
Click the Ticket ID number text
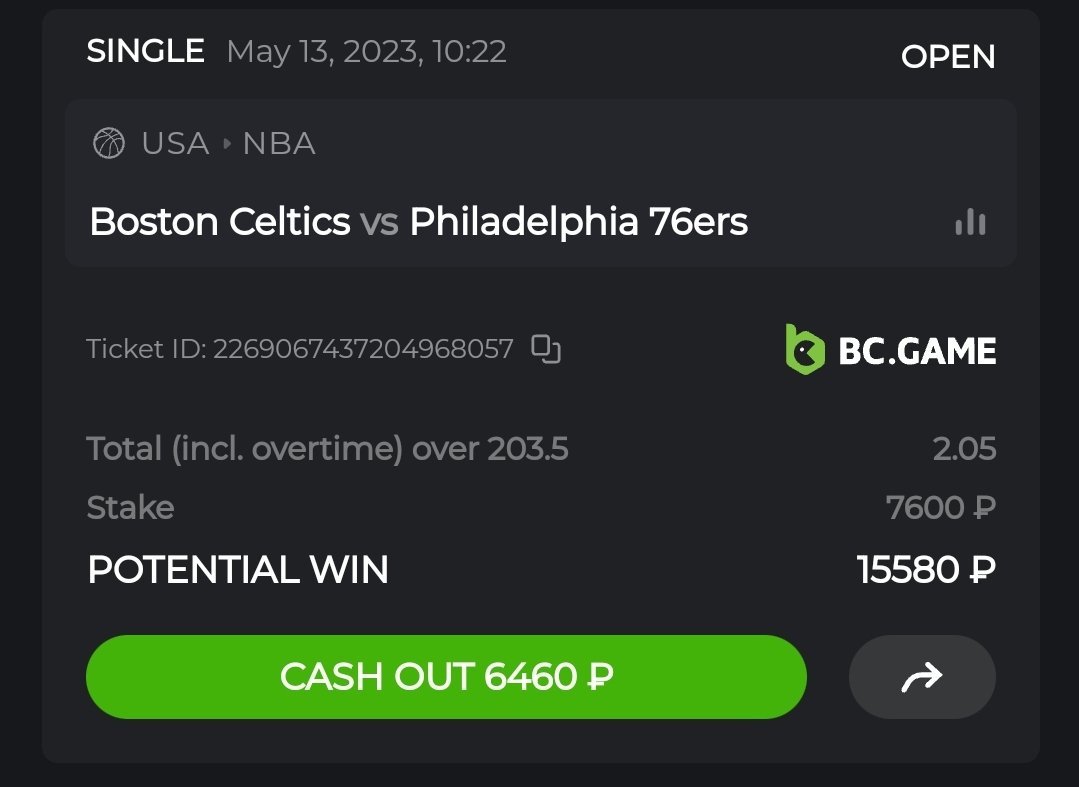pyautogui.click(x=362, y=349)
